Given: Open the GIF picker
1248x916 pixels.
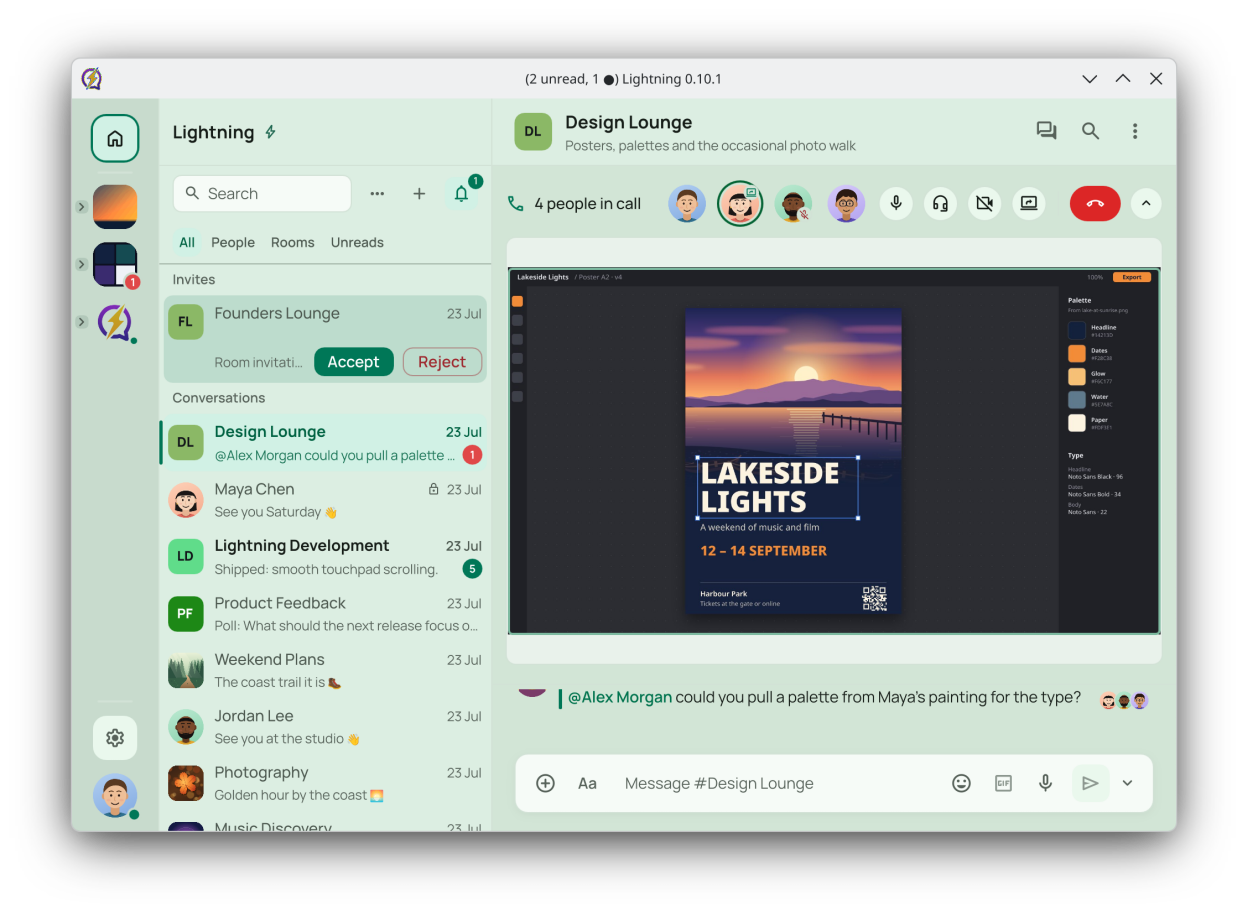Looking at the screenshot, I should coord(1003,783).
